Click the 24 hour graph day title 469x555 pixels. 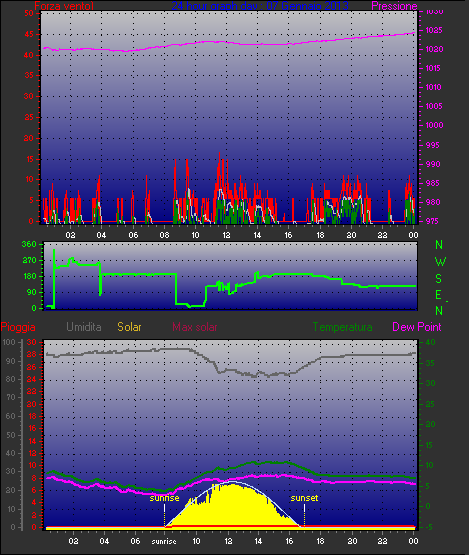260,6
